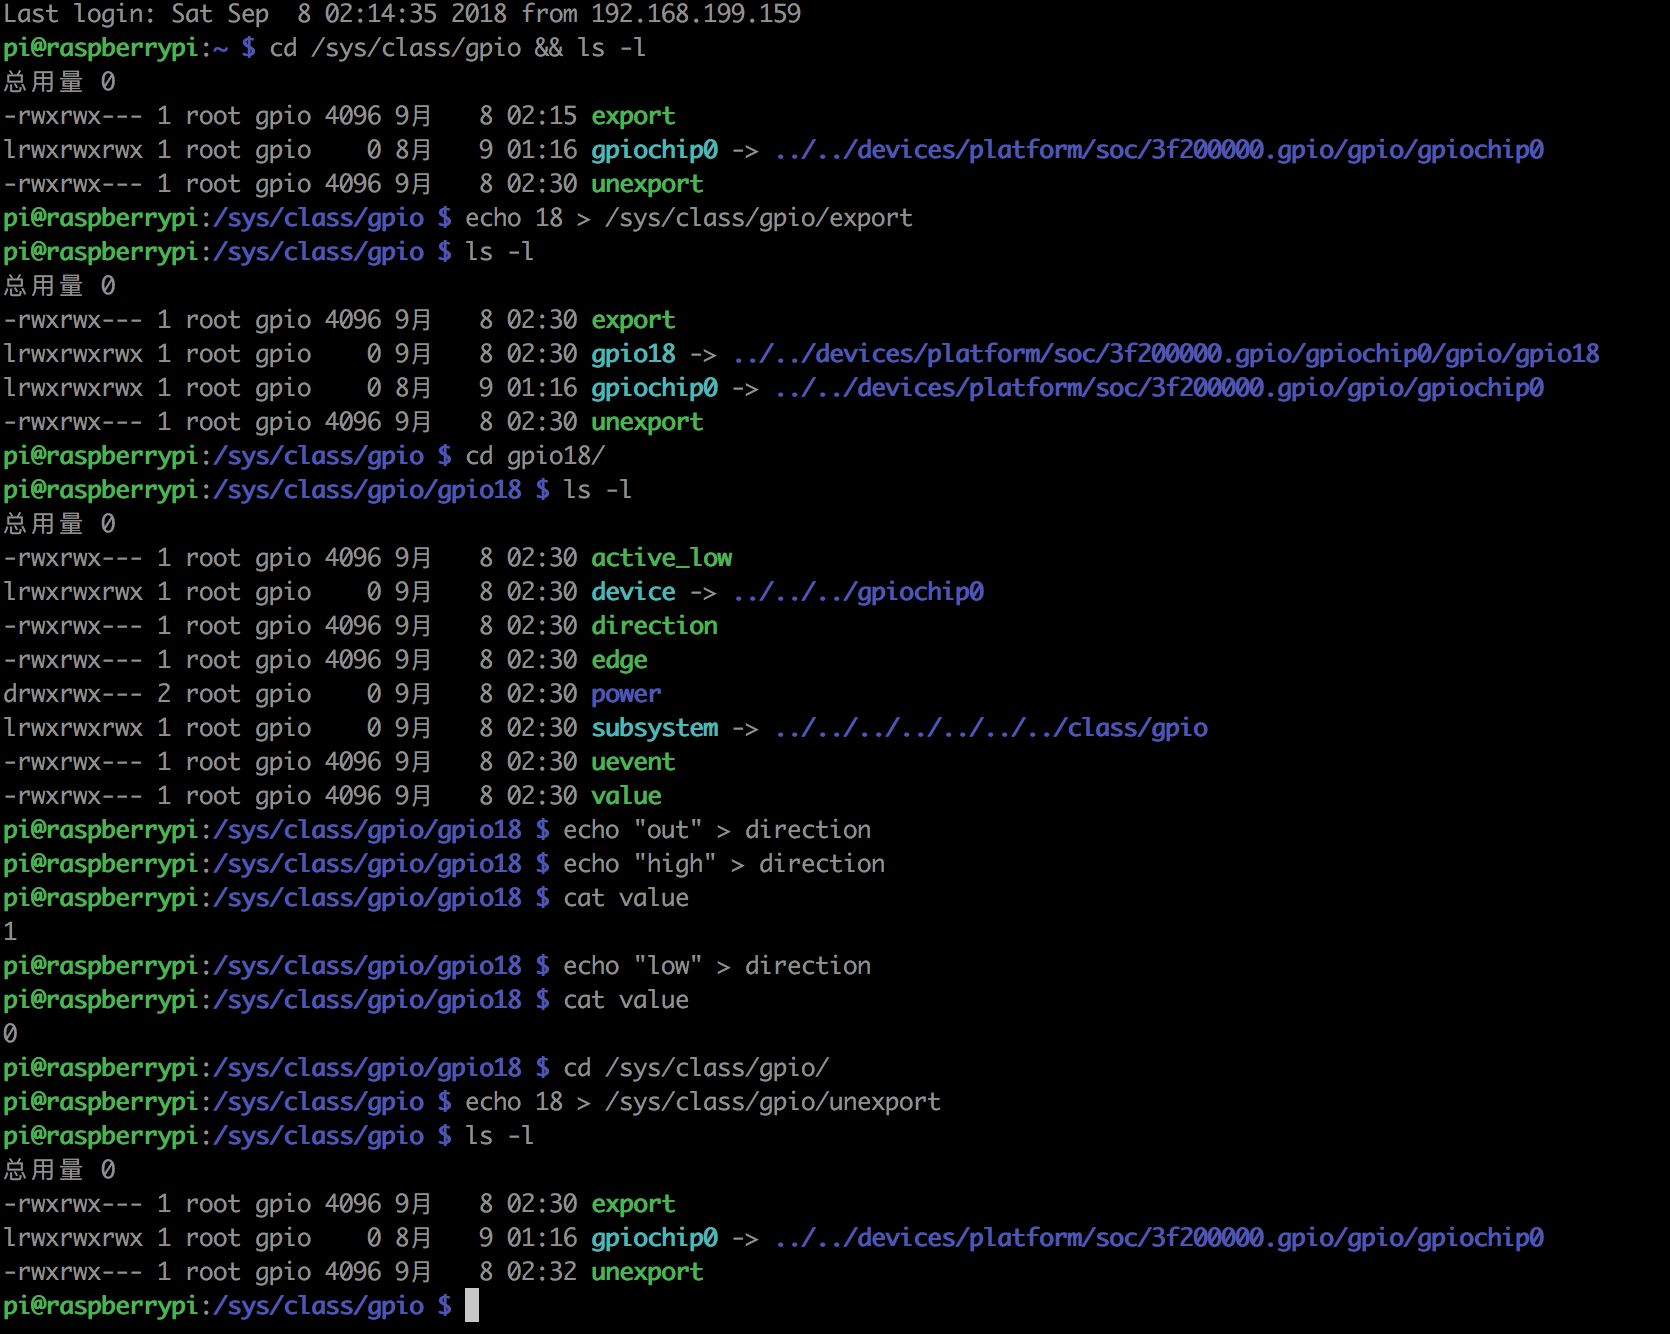Click the 'value' file name in listing

[626, 796]
